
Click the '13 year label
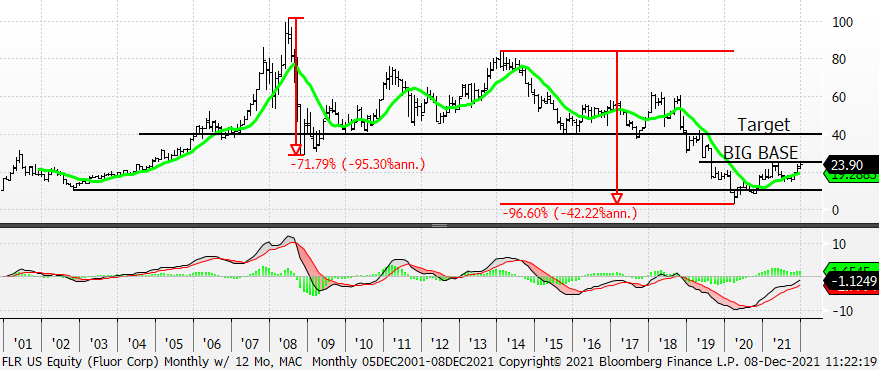tap(478, 343)
